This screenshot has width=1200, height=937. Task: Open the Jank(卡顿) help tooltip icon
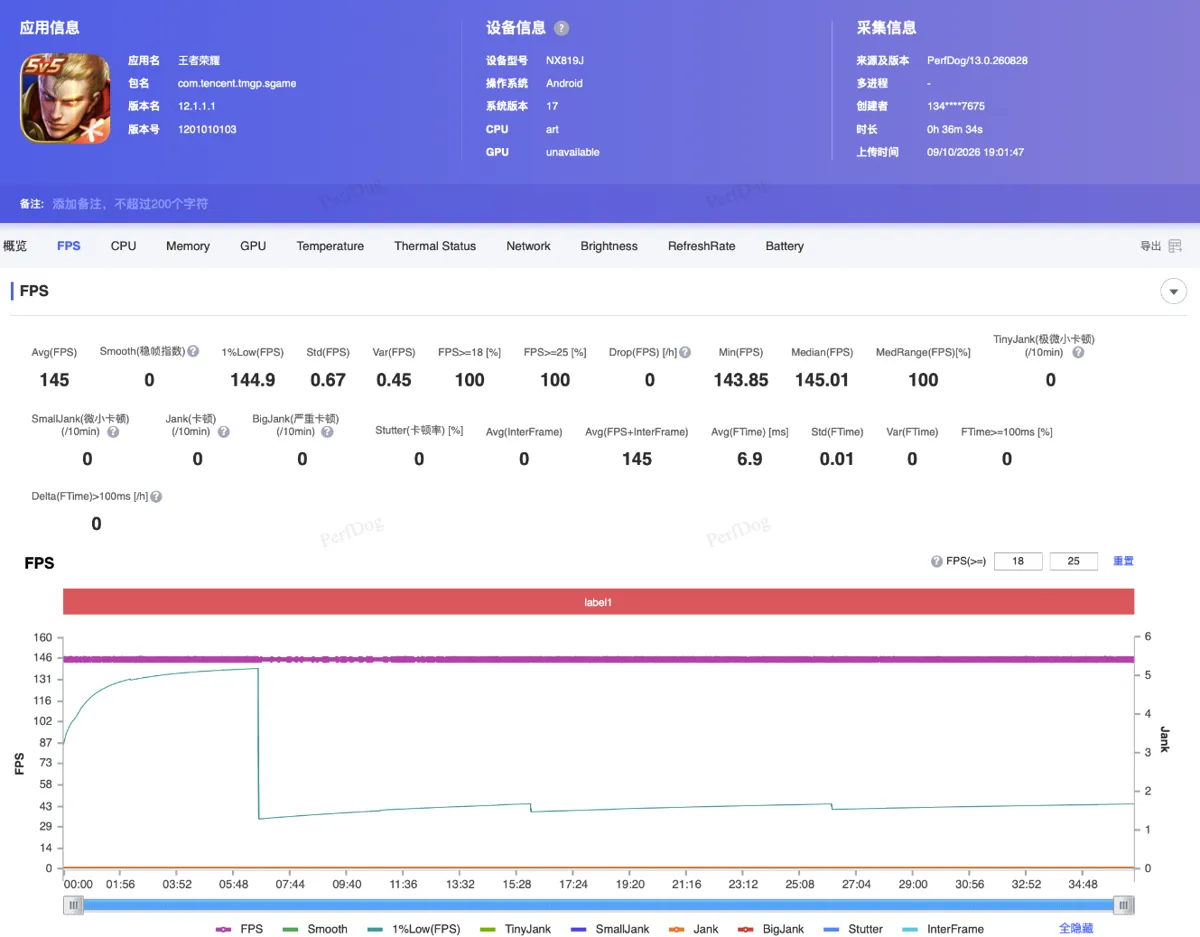(223, 432)
